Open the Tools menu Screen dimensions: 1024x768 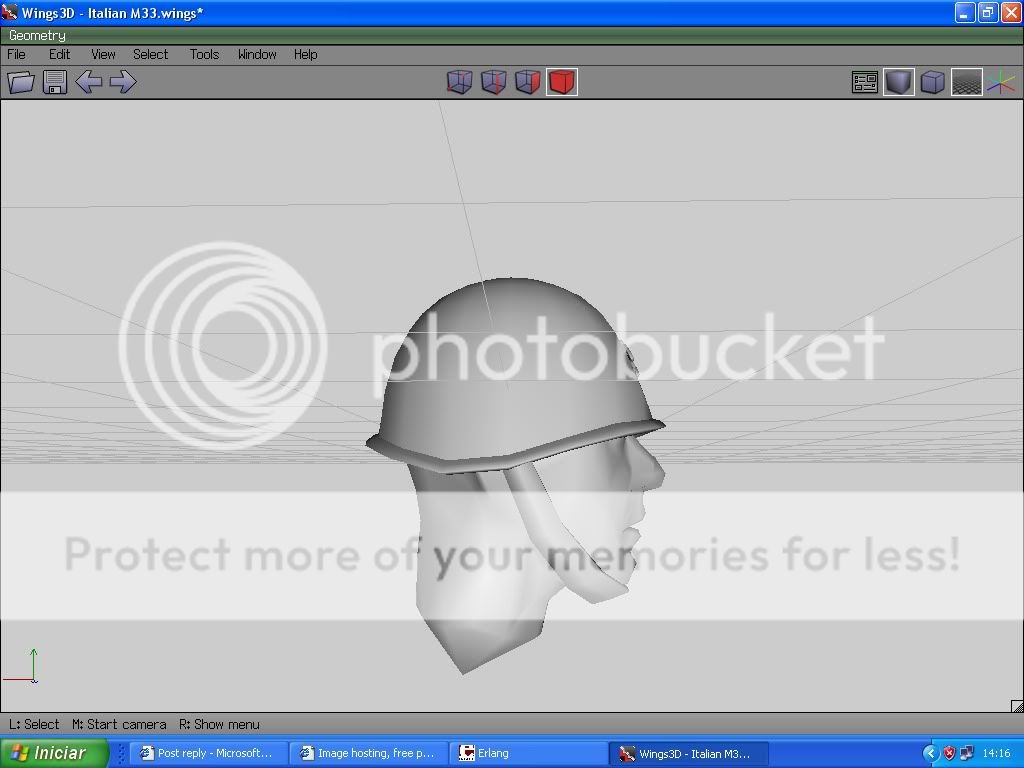[204, 54]
